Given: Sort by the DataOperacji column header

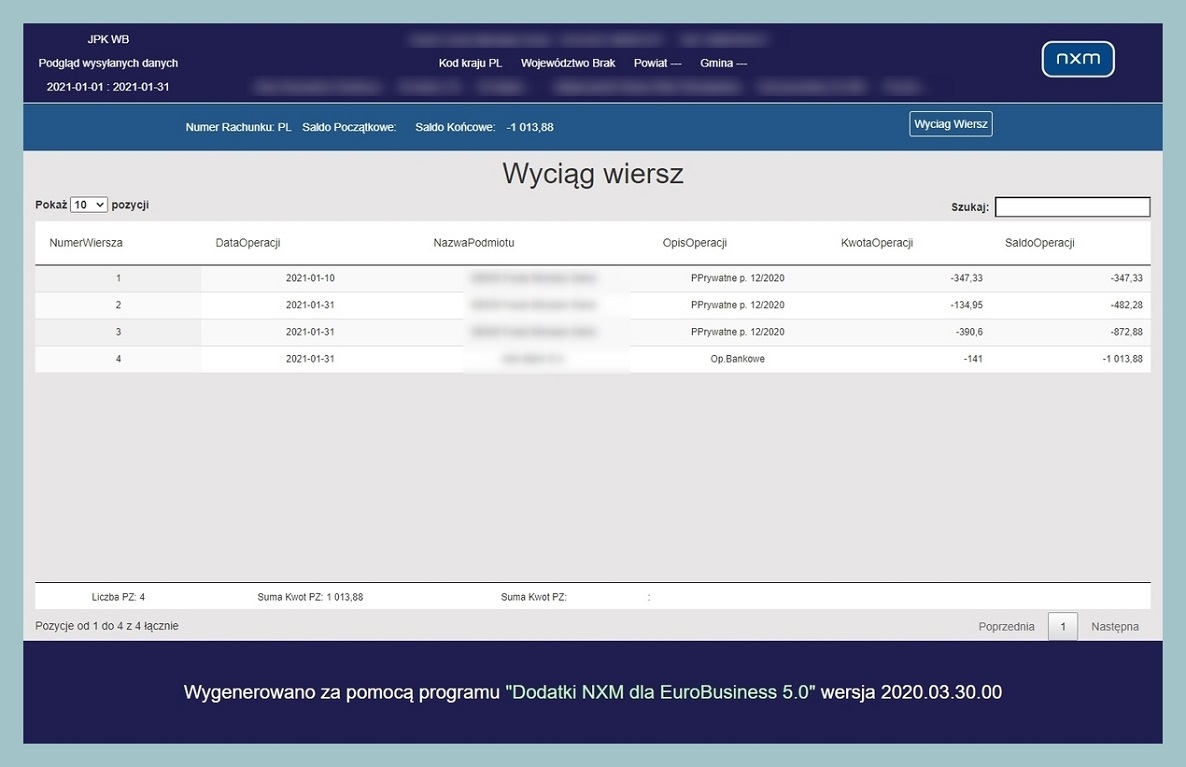Looking at the screenshot, I should tap(248, 242).
